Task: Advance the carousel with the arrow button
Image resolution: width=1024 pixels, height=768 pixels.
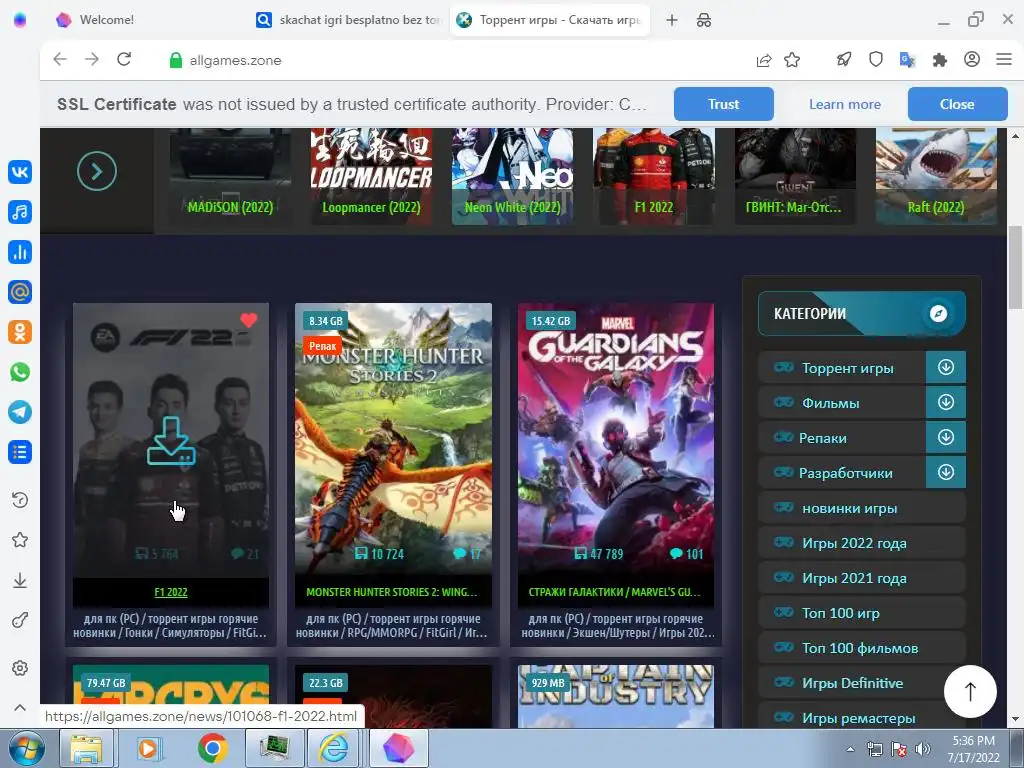Action: [97, 171]
